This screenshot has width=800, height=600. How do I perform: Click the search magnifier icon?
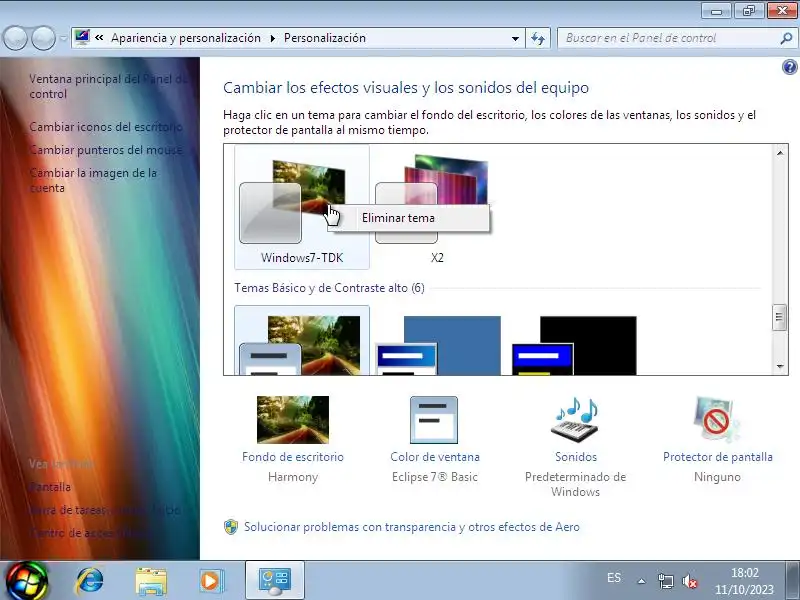tap(786, 38)
